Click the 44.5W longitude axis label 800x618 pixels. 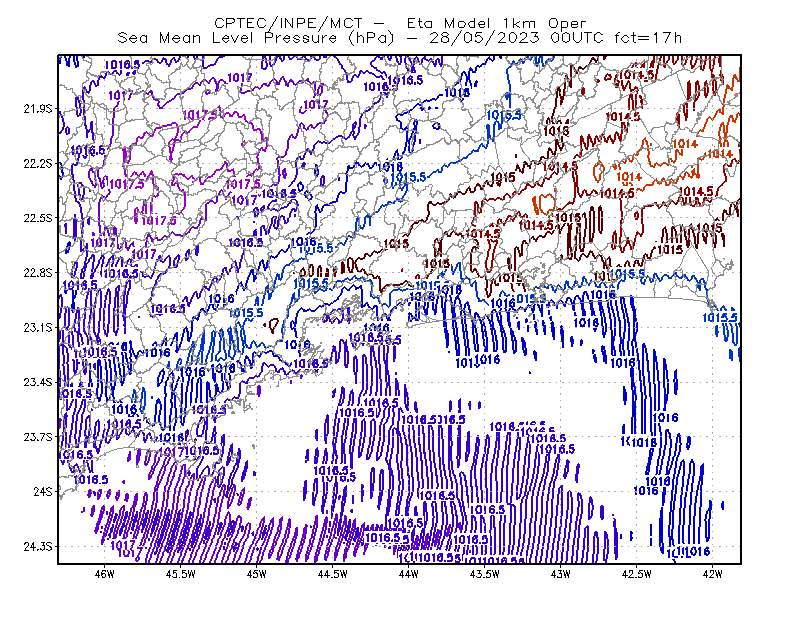(333, 574)
